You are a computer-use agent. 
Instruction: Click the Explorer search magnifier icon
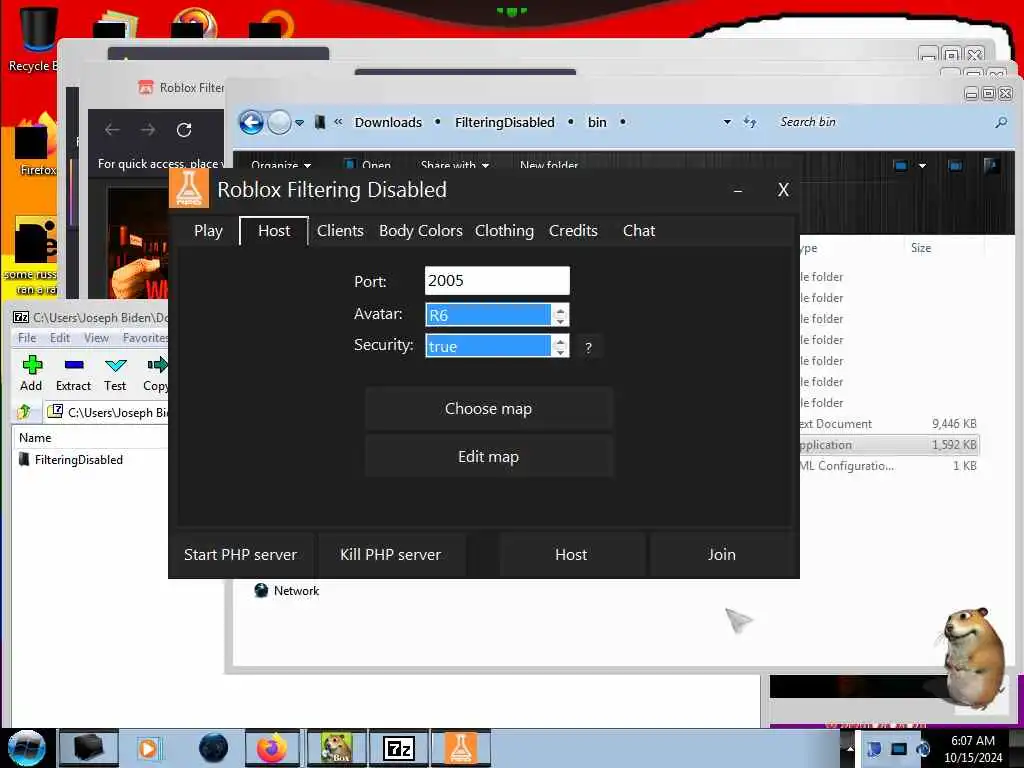(x=1001, y=122)
